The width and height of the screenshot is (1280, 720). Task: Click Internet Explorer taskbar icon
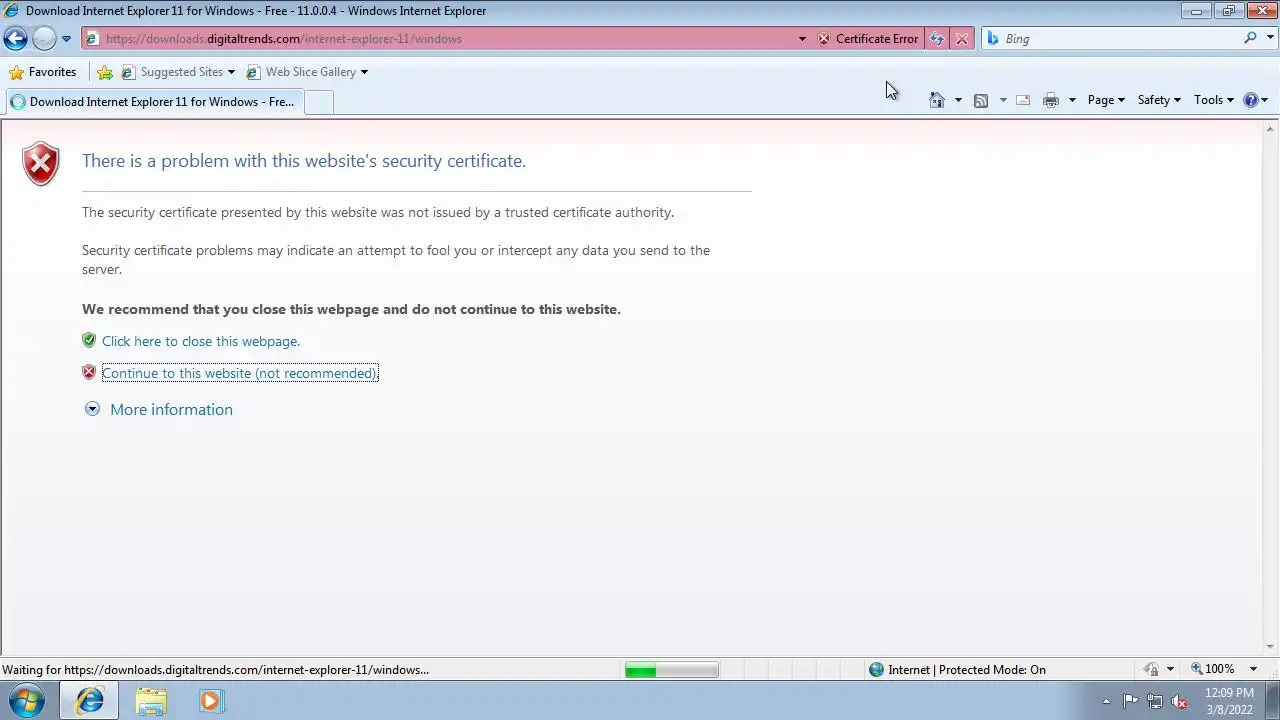89,701
